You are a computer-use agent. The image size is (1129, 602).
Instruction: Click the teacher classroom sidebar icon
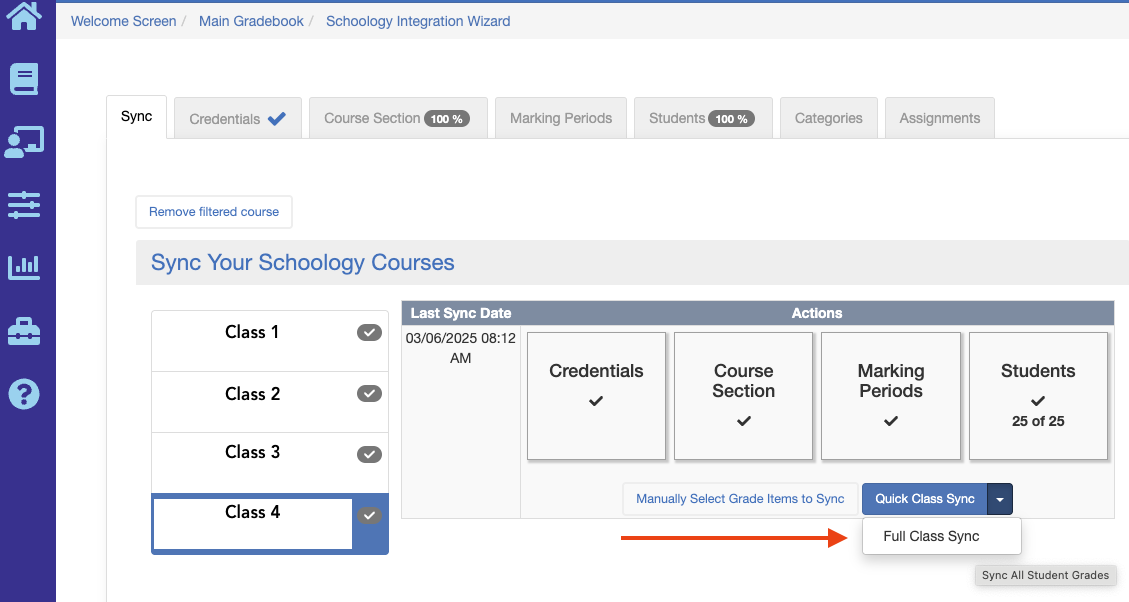pyautogui.click(x=24, y=142)
